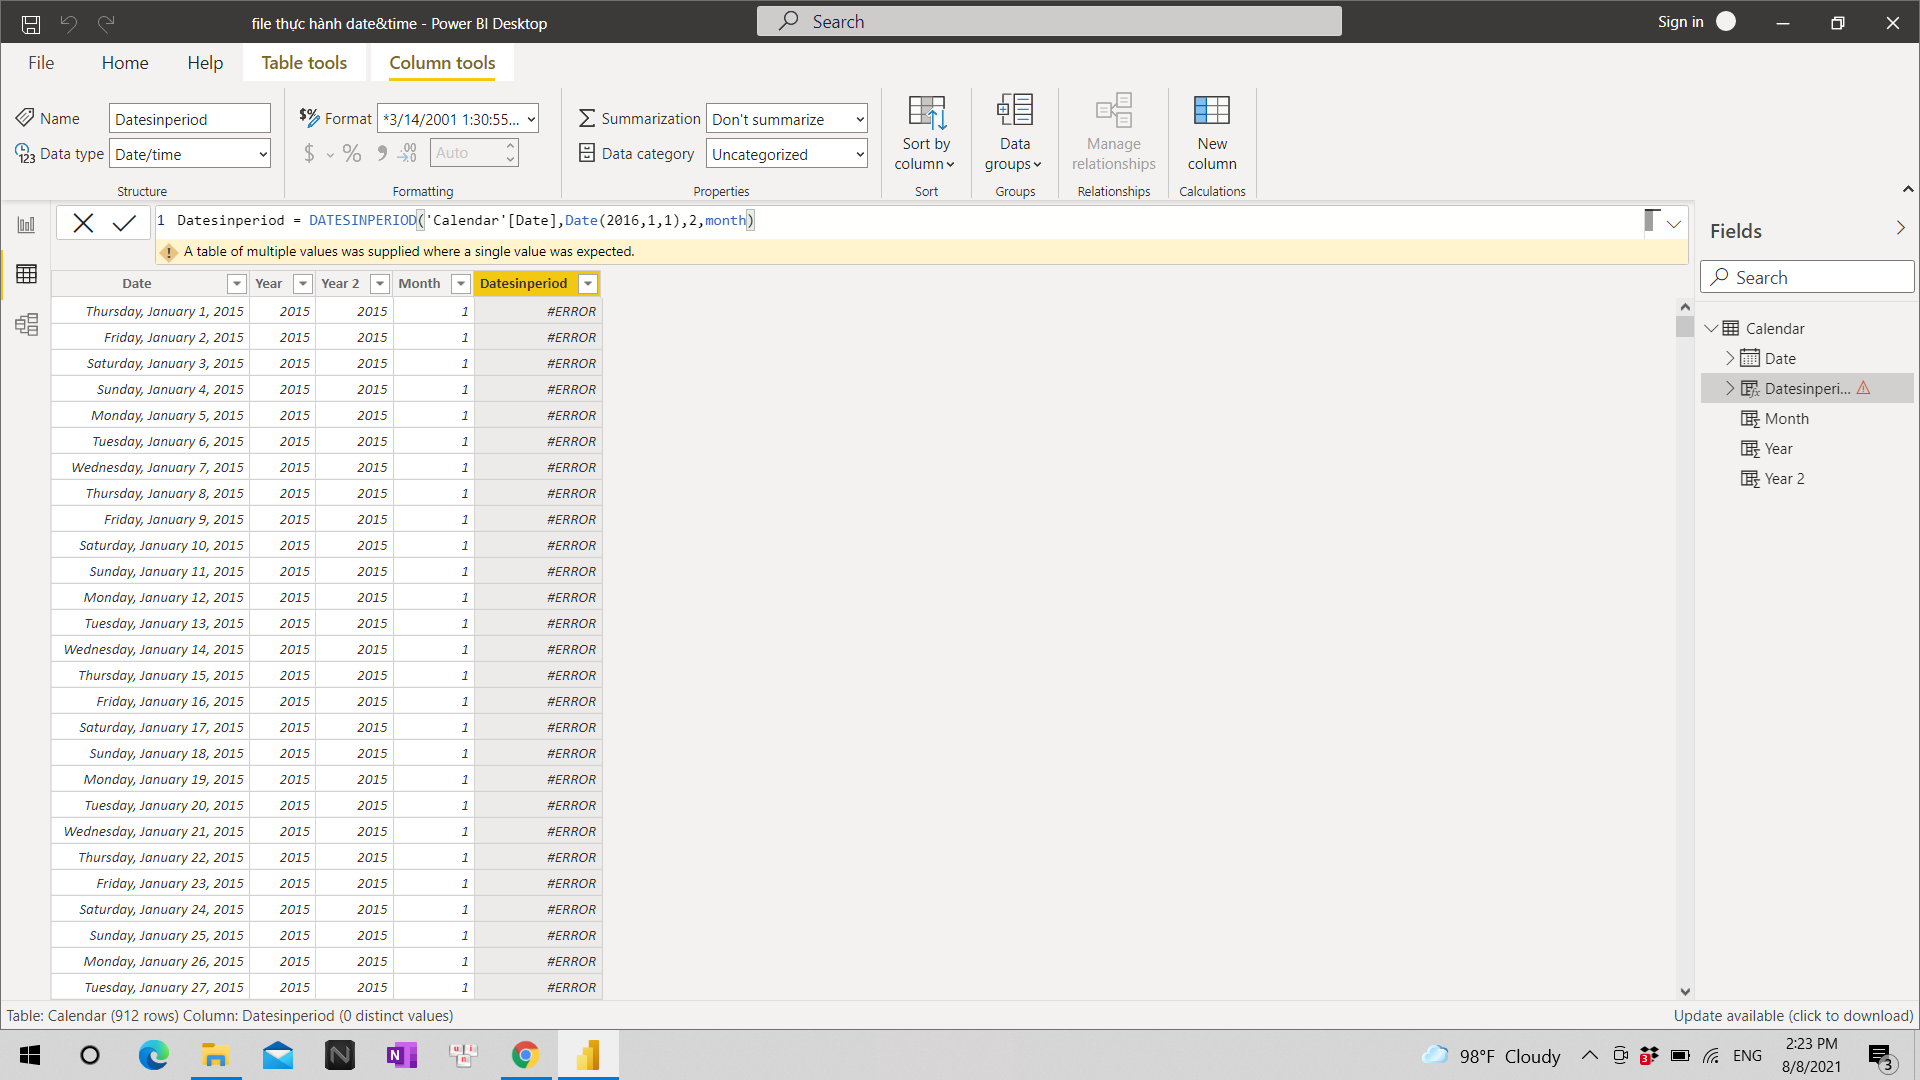Toggle thousands separator comma icon
The width and height of the screenshot is (1920, 1080).
[381, 153]
